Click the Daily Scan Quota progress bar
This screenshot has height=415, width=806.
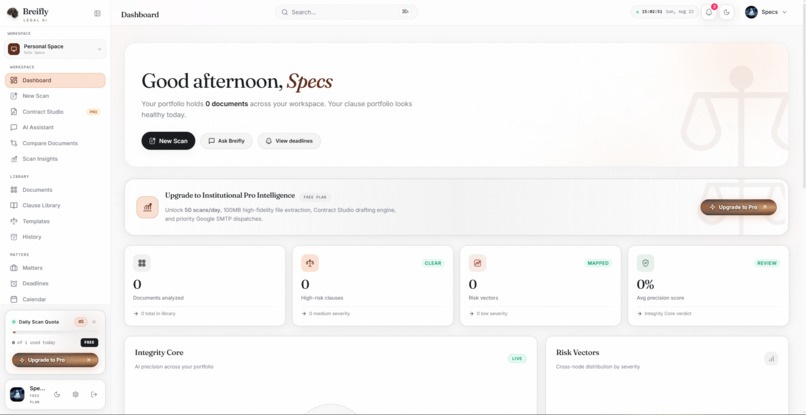pos(55,332)
